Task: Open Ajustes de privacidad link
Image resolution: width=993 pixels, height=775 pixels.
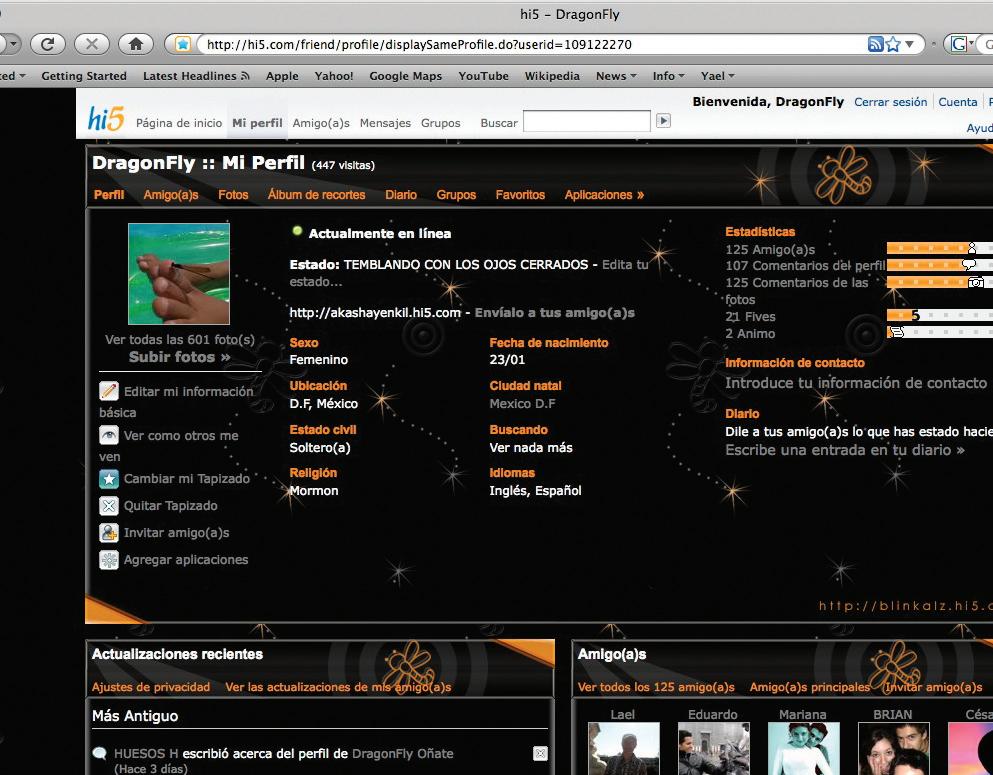Action: 151,687
